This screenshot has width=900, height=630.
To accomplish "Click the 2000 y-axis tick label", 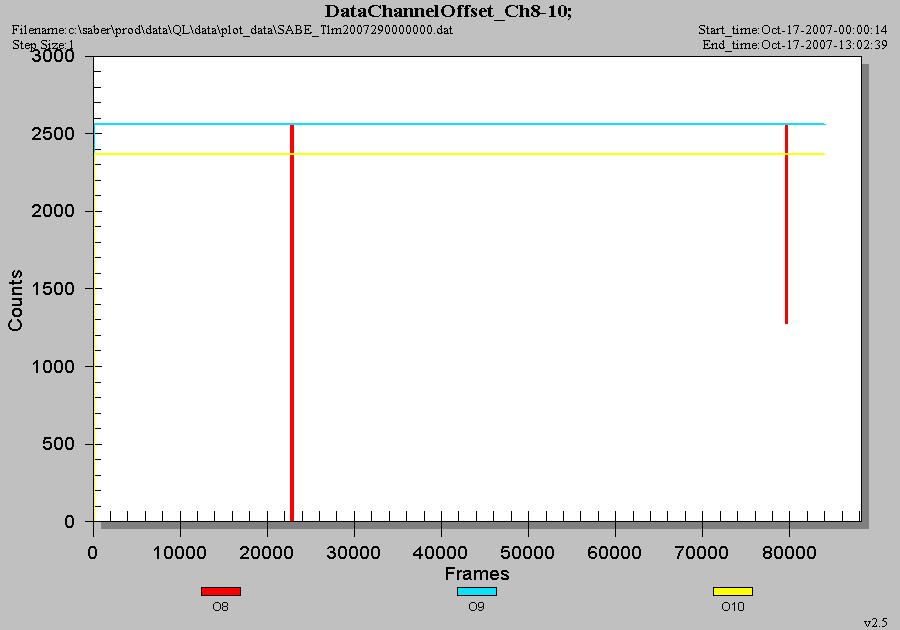I will pyautogui.click(x=53, y=211).
